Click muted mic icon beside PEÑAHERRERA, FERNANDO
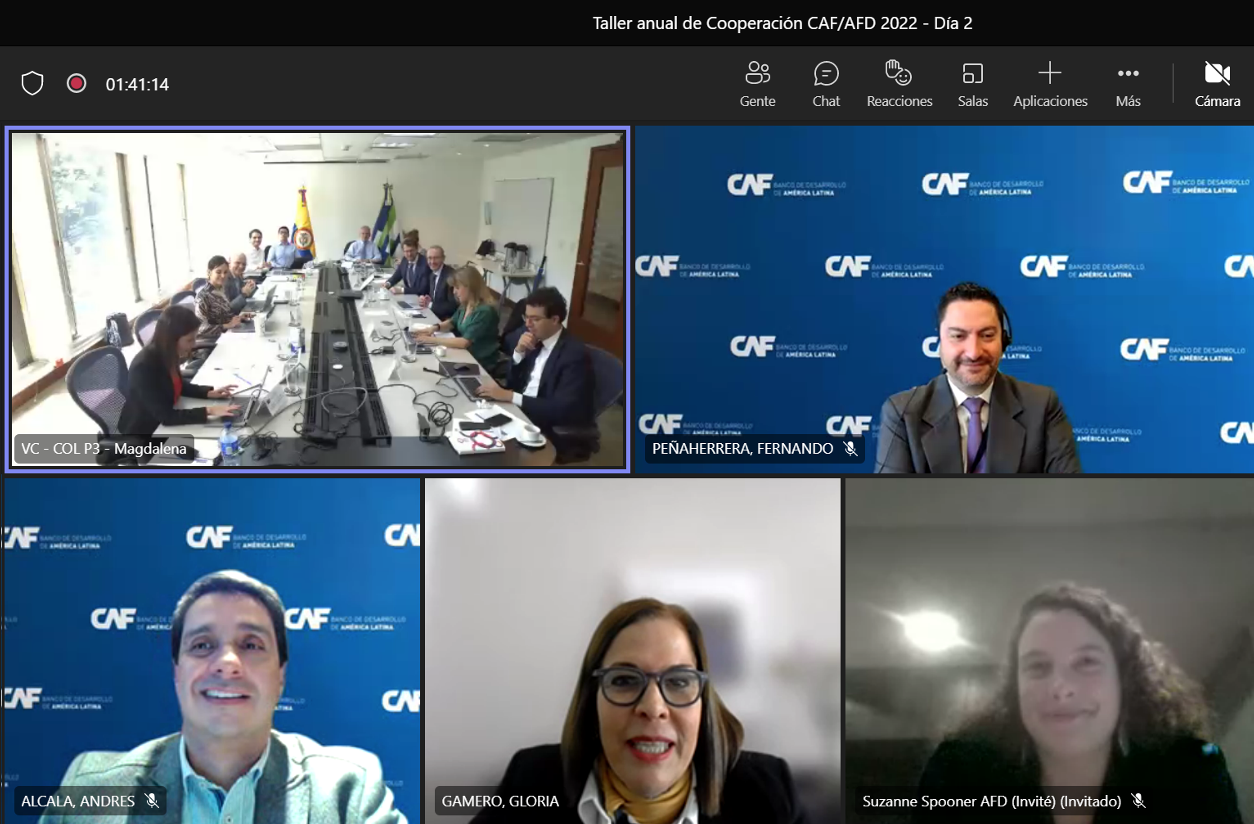Screen dimensions: 1254x824 (850, 449)
